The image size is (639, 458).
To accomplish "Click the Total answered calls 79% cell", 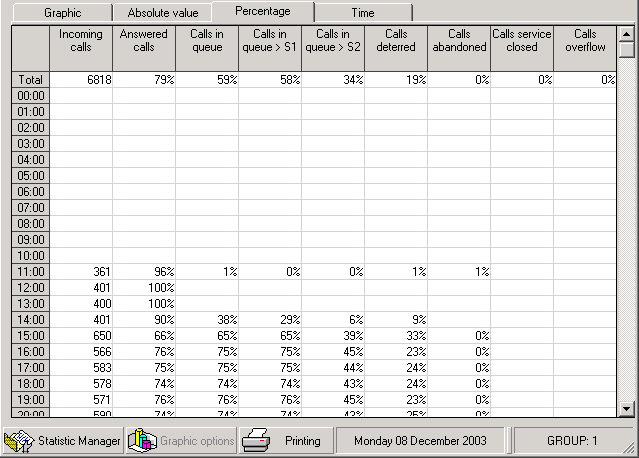I will pos(144,79).
